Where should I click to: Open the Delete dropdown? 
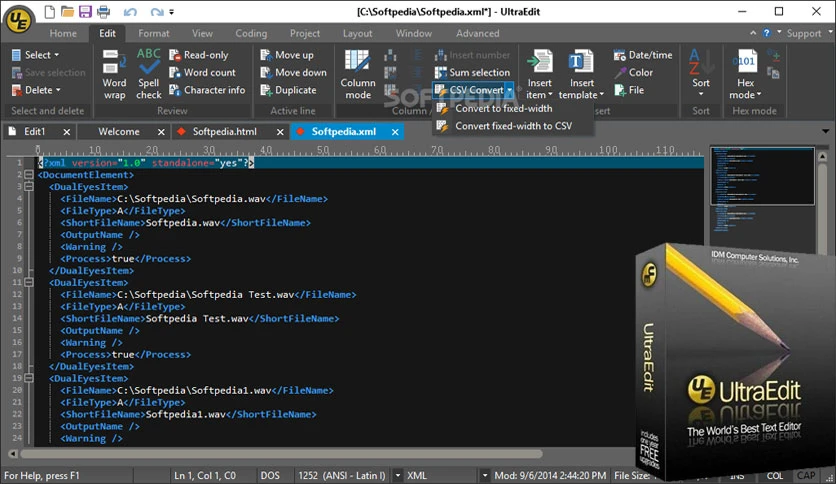click(x=36, y=90)
